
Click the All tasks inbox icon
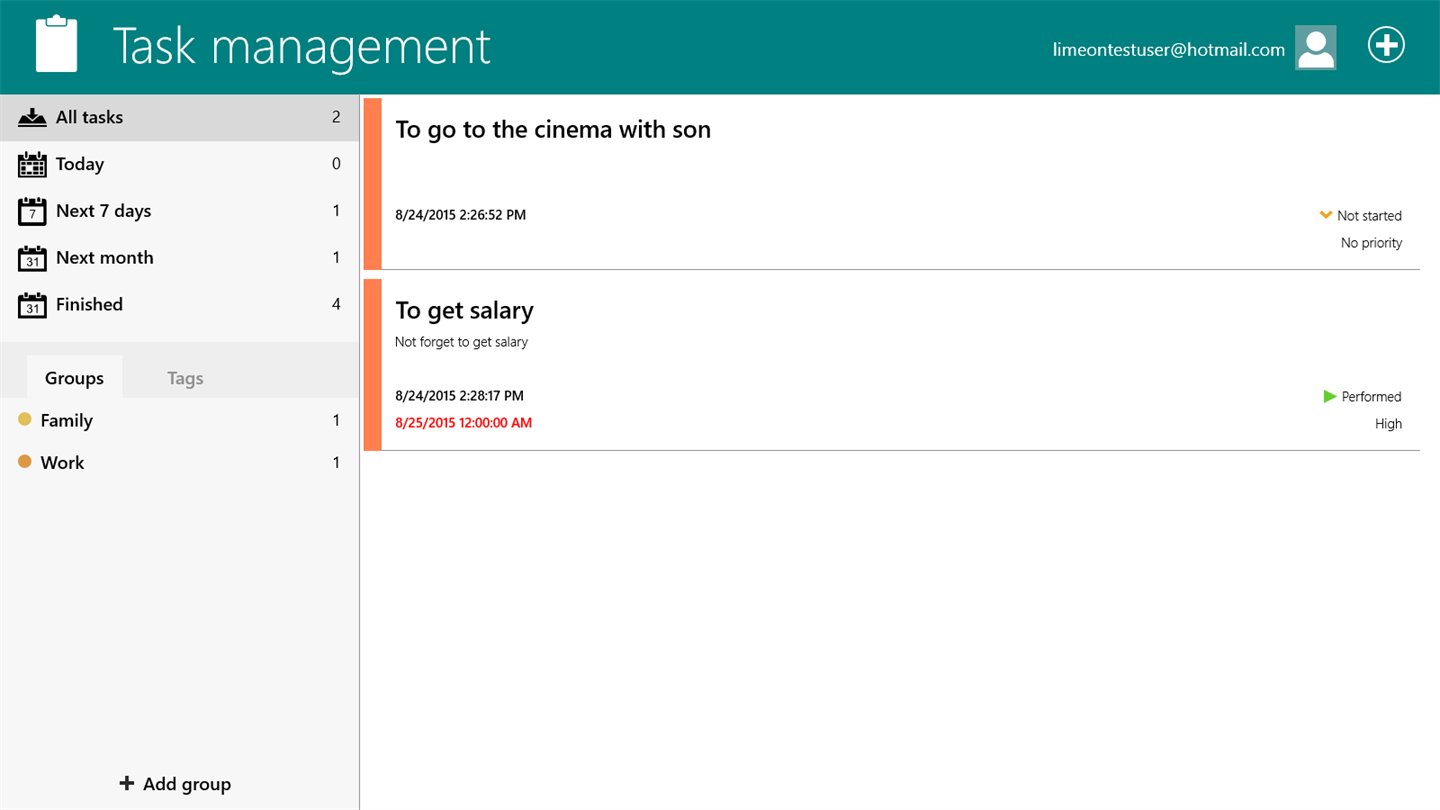tap(32, 118)
